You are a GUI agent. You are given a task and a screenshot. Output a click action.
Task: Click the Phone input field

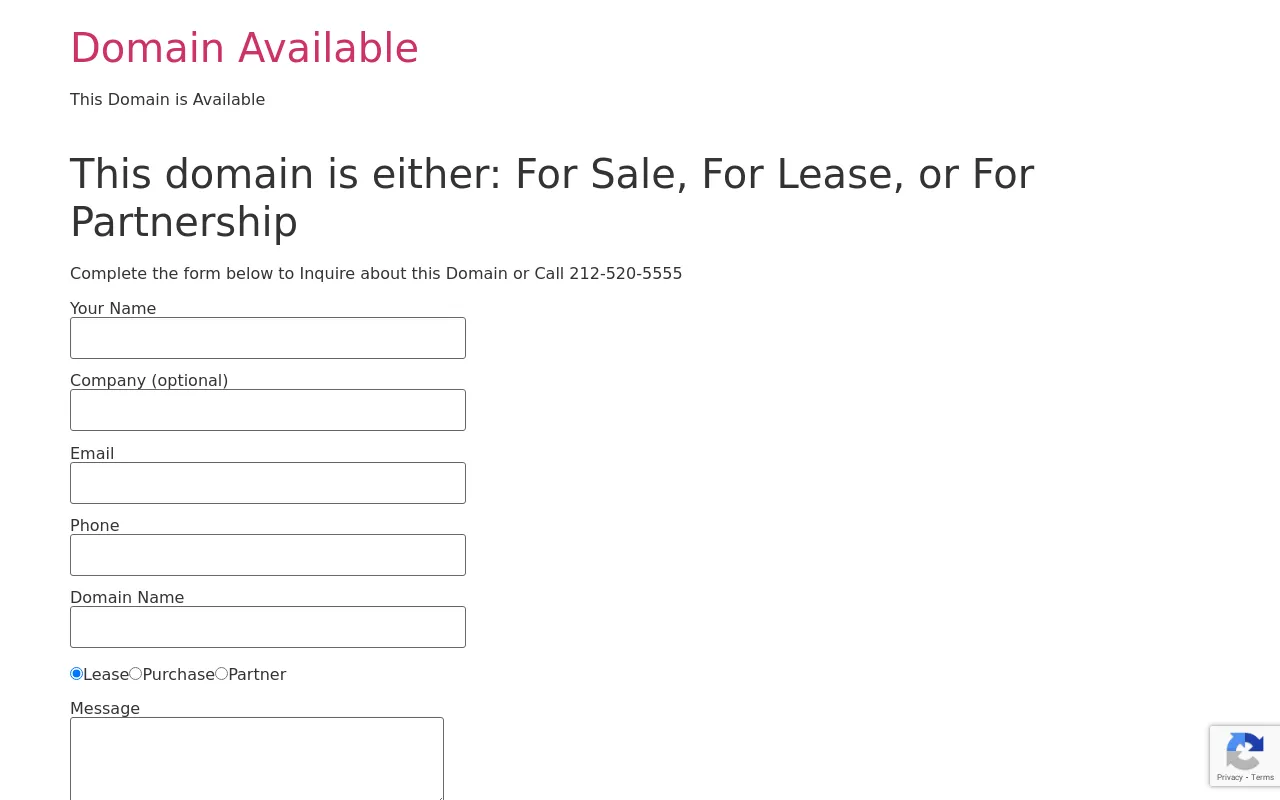point(268,555)
